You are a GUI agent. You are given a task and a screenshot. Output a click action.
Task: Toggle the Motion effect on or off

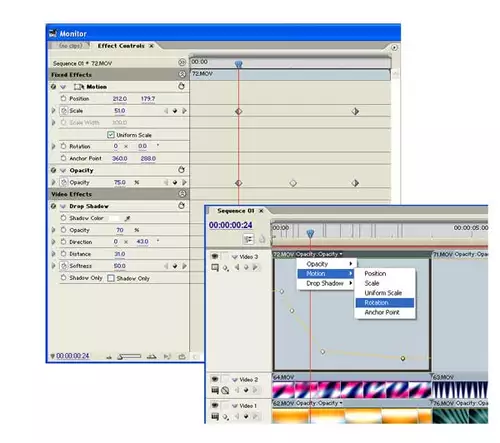(x=53, y=87)
